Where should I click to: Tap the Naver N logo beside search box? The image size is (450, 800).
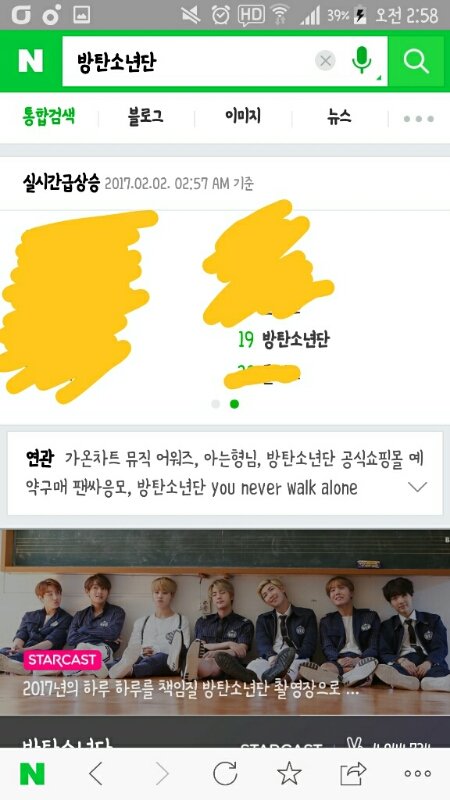(x=31, y=61)
